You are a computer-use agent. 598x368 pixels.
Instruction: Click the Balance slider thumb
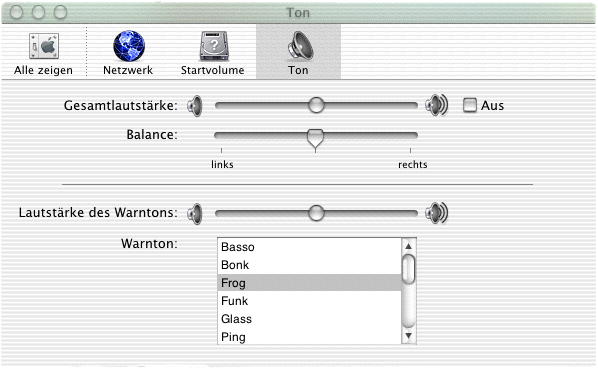coord(315,139)
